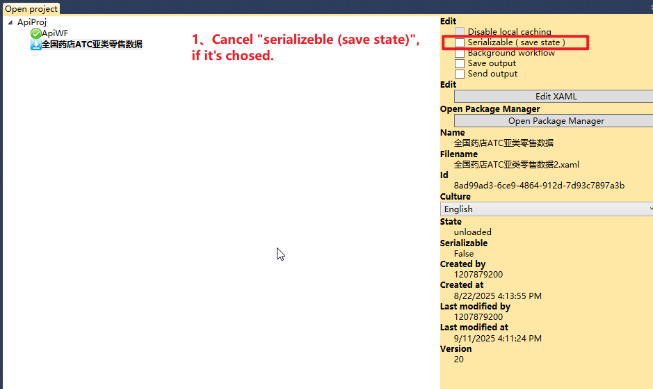Viewport: 653px width, 389px height.
Task: Click the filename 全国药店ATC亚类零售数据2.xaml
Action: (x=516, y=165)
